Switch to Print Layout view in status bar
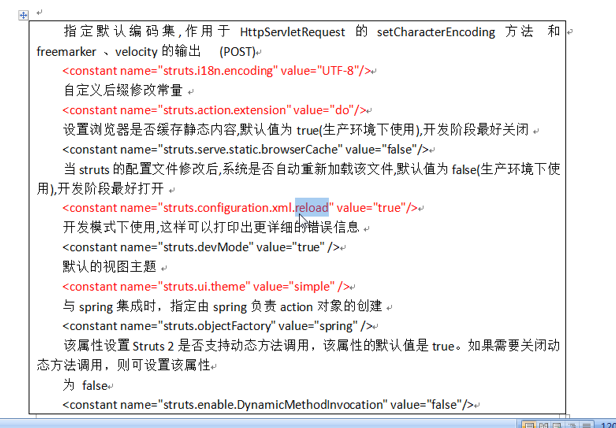 530,425
